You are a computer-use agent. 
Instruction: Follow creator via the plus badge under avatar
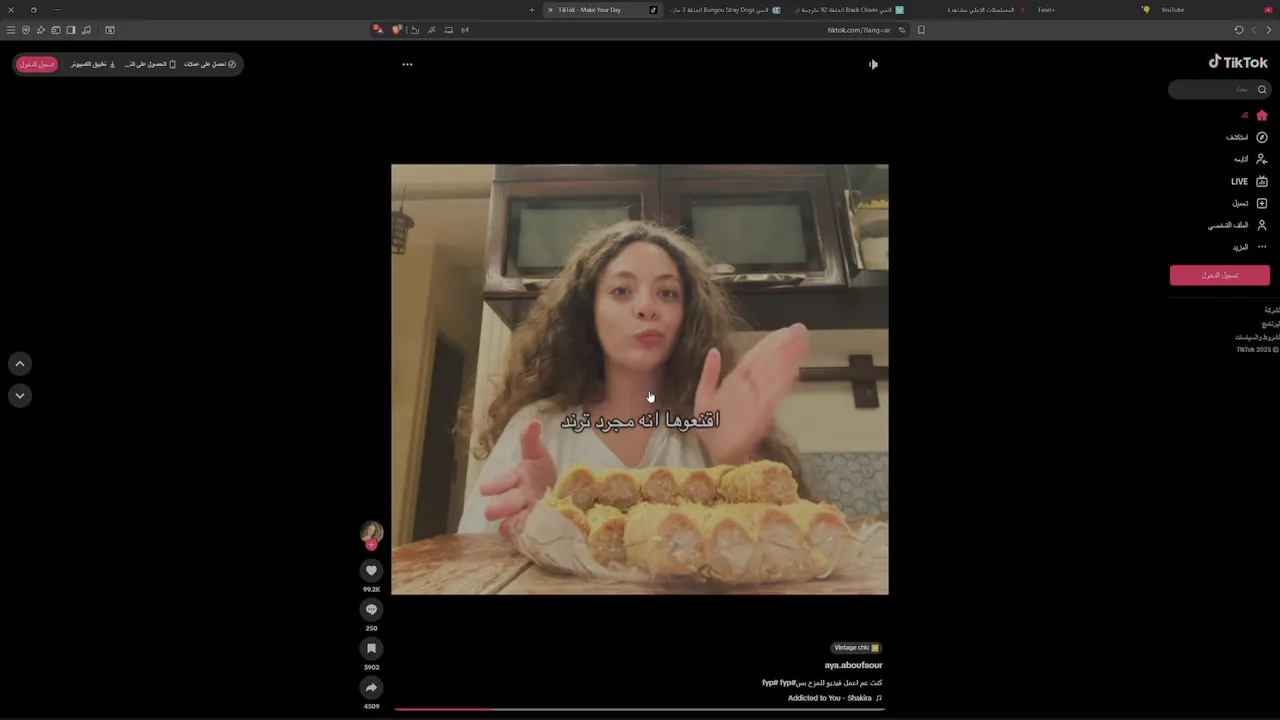(x=371, y=545)
